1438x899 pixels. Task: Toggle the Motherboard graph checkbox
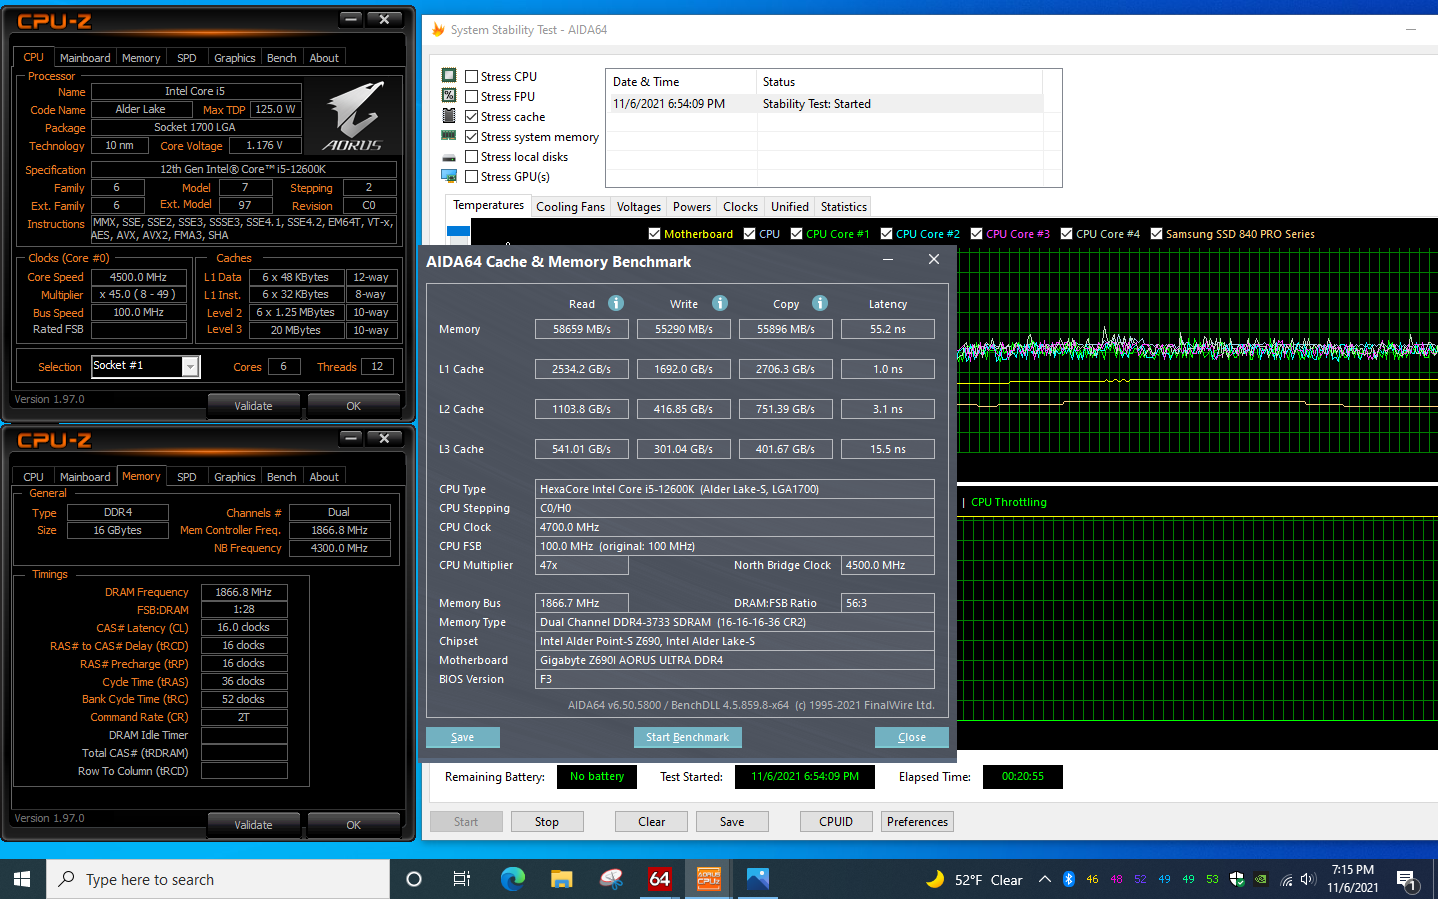(x=654, y=234)
